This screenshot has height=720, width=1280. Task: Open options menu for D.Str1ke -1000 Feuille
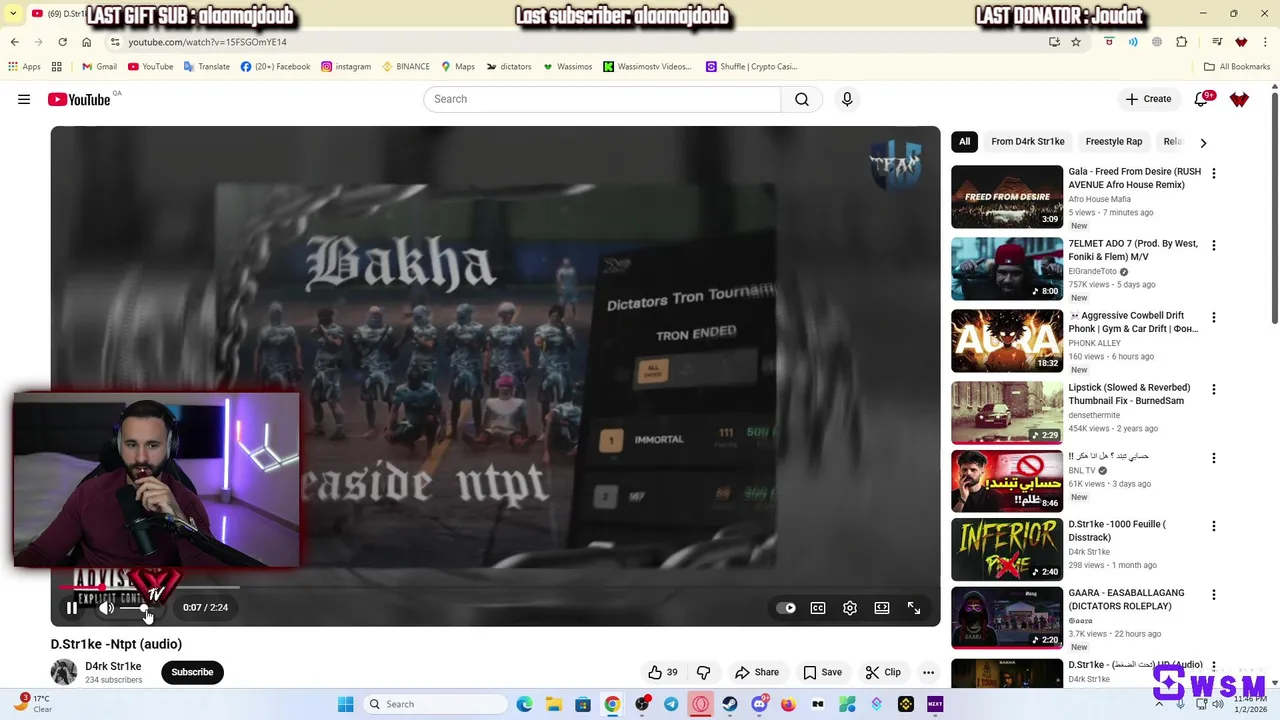(1214, 526)
